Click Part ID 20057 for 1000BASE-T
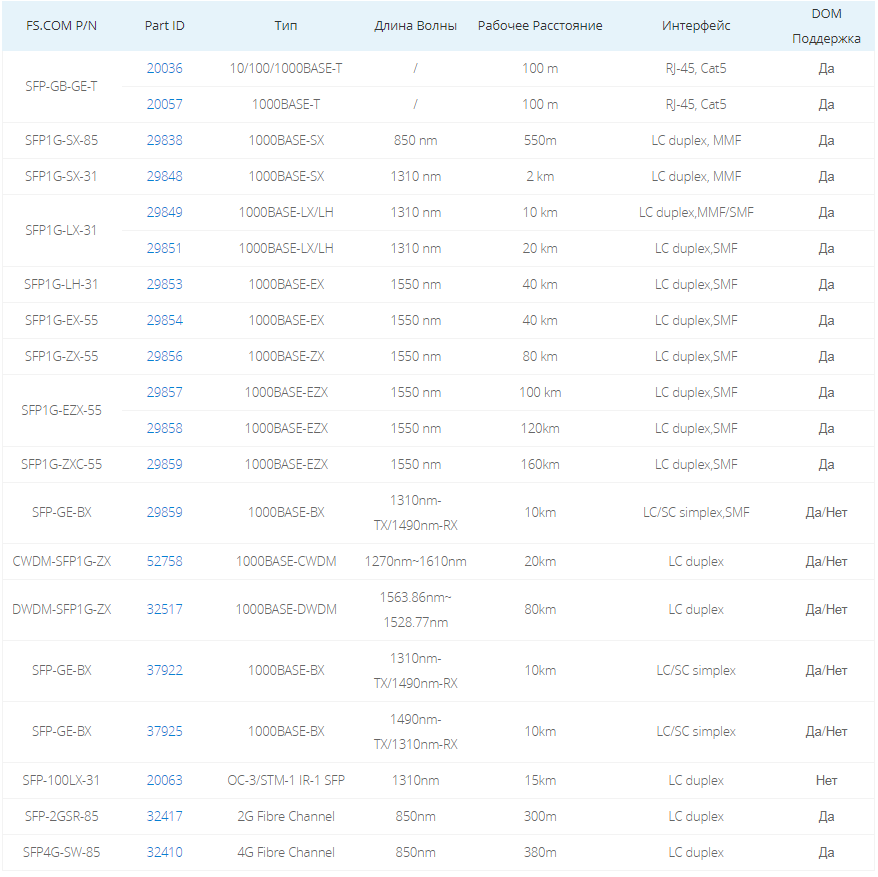The width and height of the screenshot is (878, 877). [x=164, y=104]
